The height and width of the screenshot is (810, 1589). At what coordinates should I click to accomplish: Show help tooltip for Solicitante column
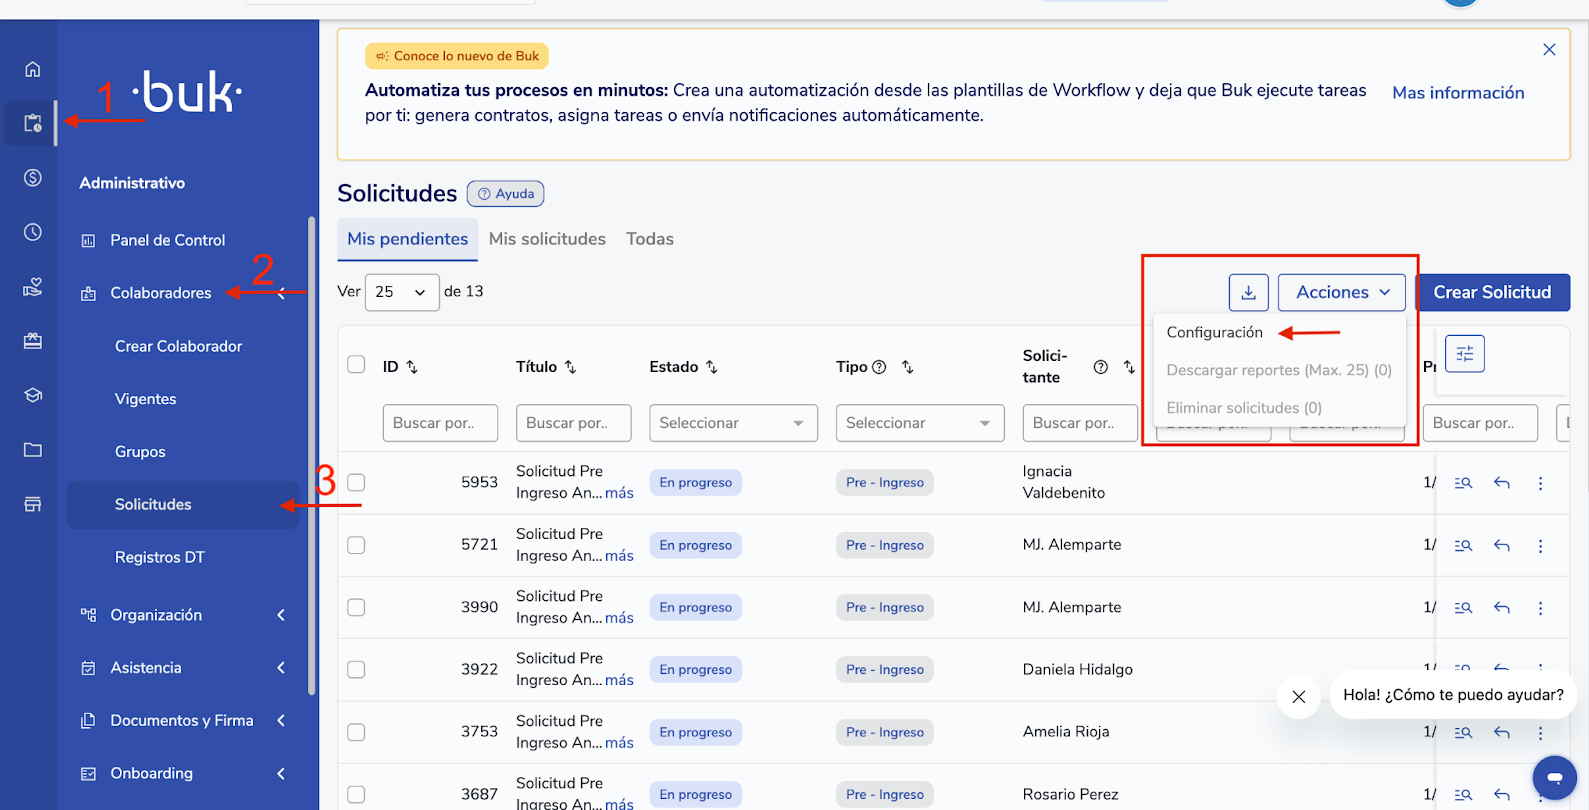[1101, 367]
